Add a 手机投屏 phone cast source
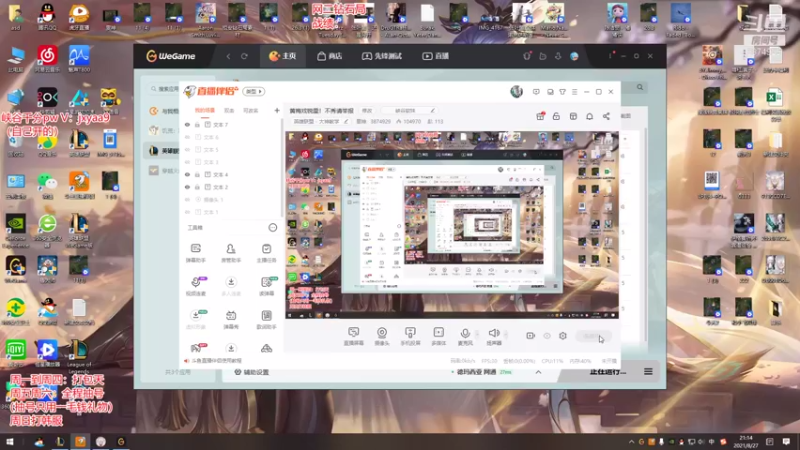This screenshot has height=450, width=800. 410,336
